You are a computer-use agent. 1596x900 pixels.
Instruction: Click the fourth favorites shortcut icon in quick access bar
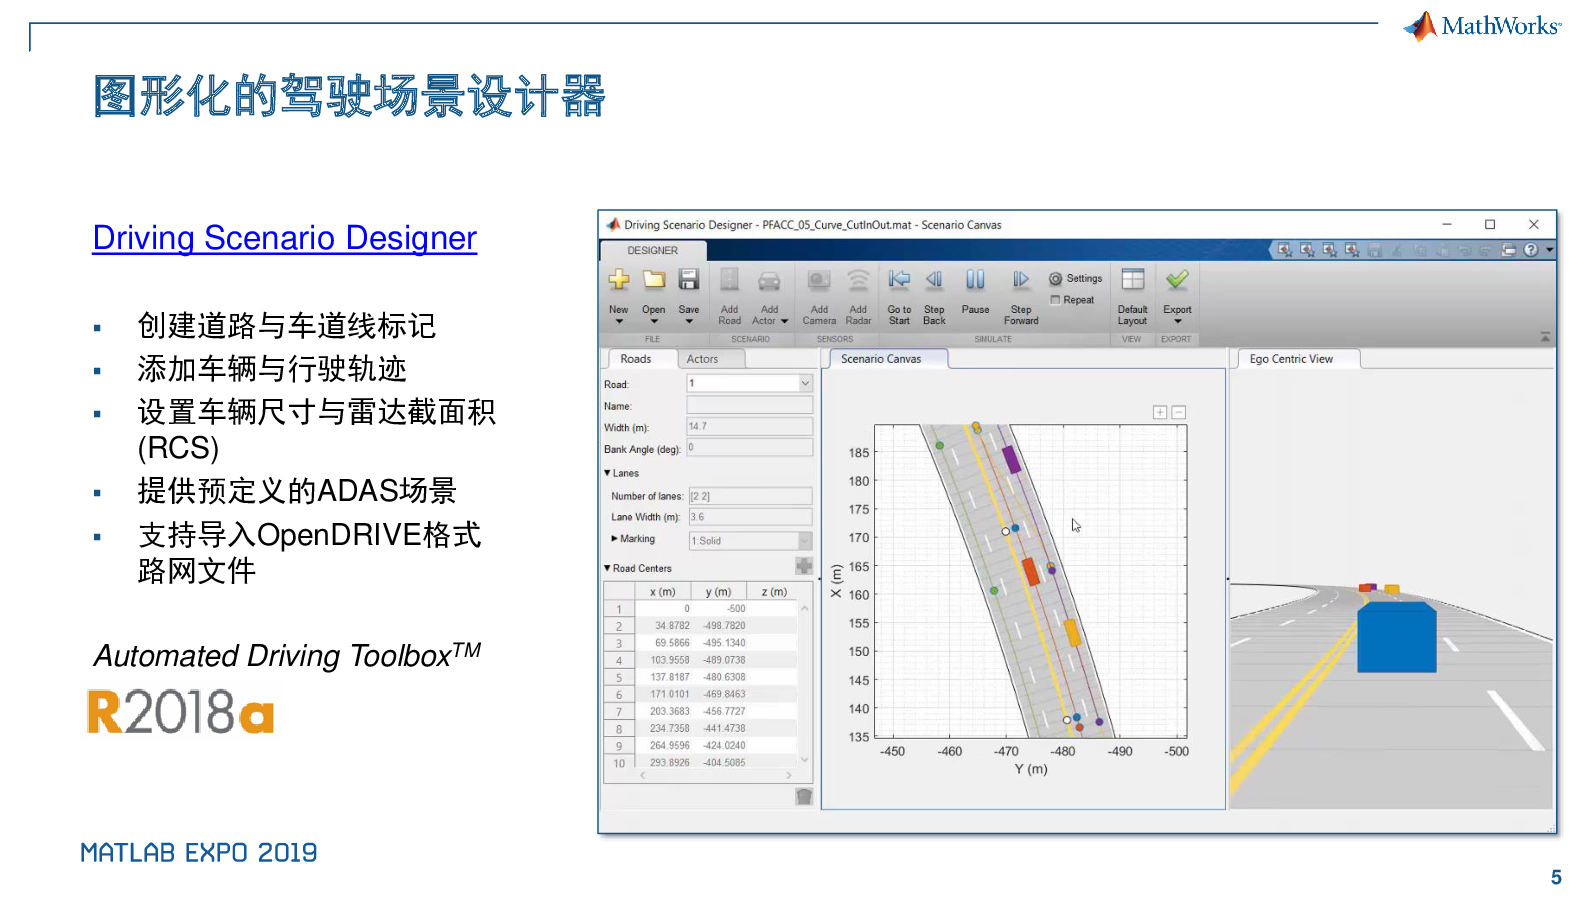tap(1352, 250)
